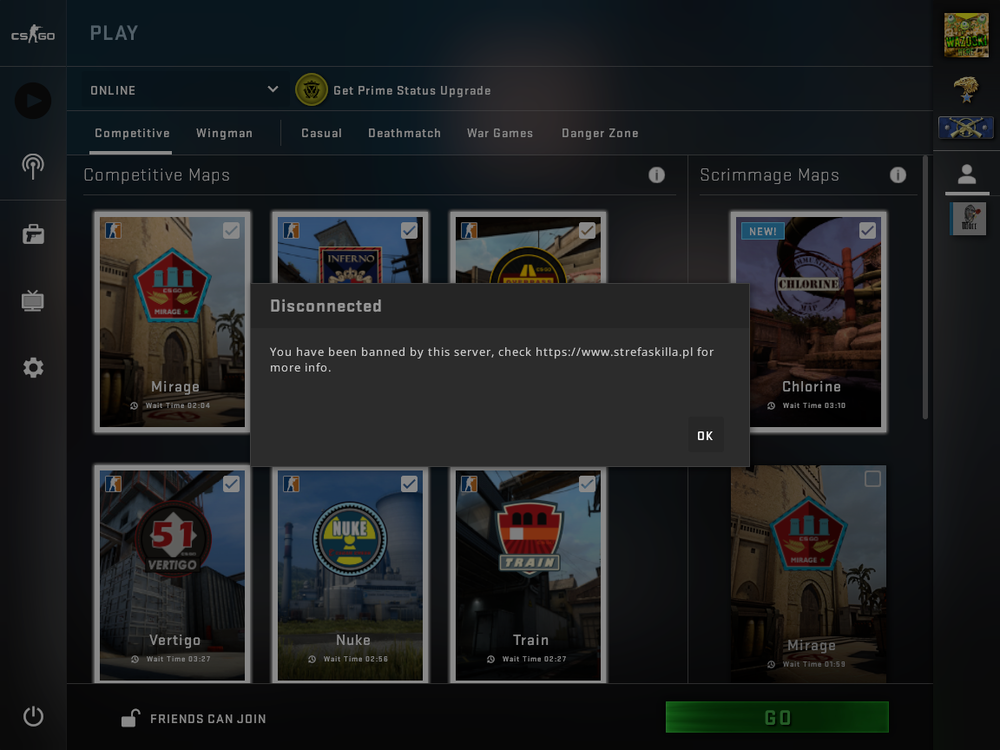This screenshot has height=750, width=1000.
Task: Open the settings gear icon
Action: click(x=33, y=367)
